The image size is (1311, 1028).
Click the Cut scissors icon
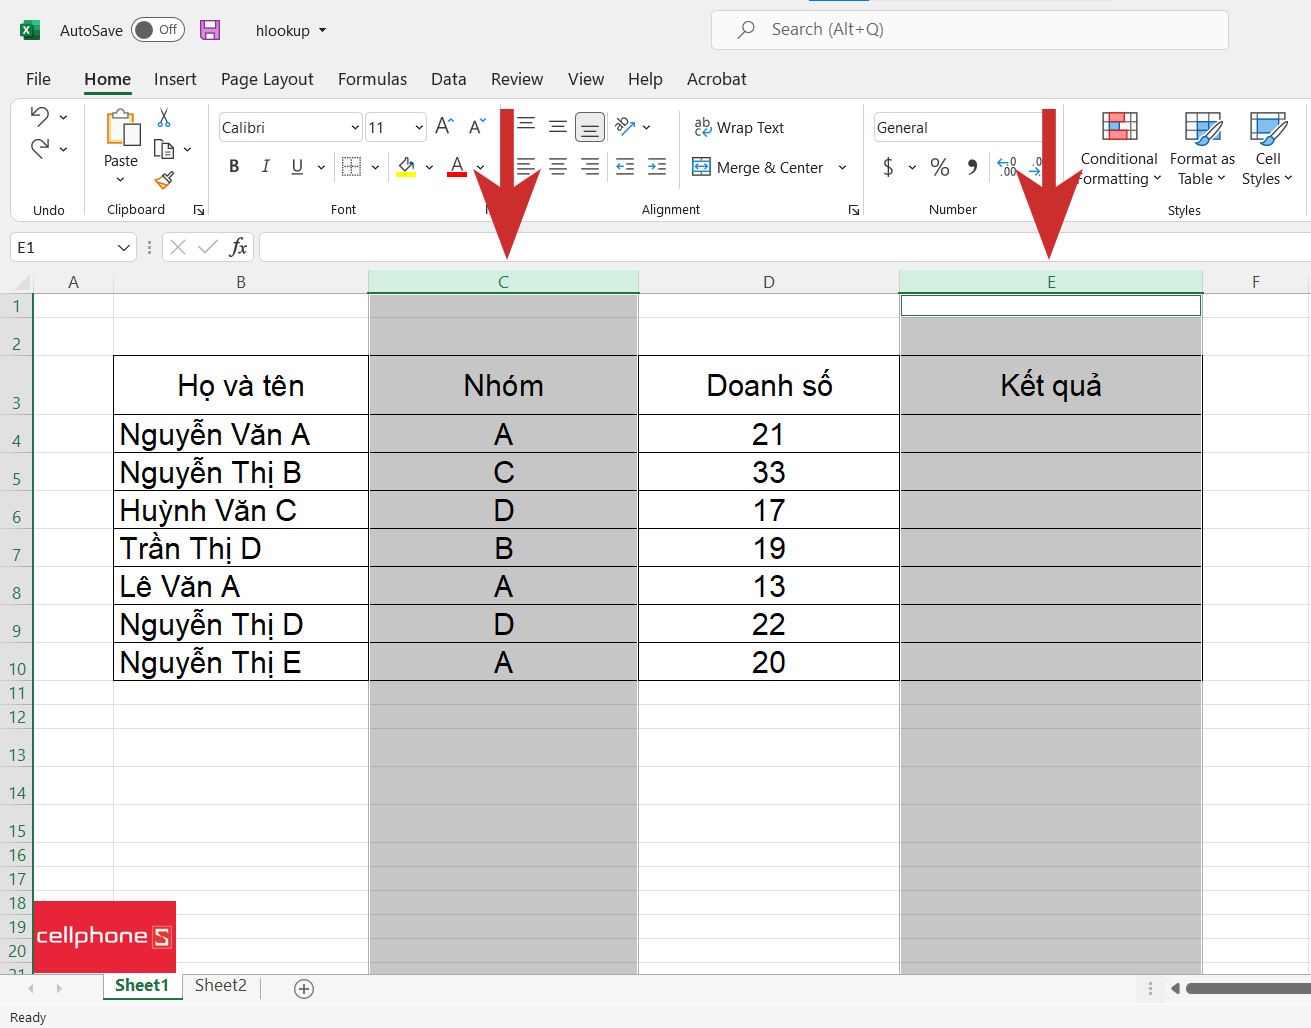164,118
